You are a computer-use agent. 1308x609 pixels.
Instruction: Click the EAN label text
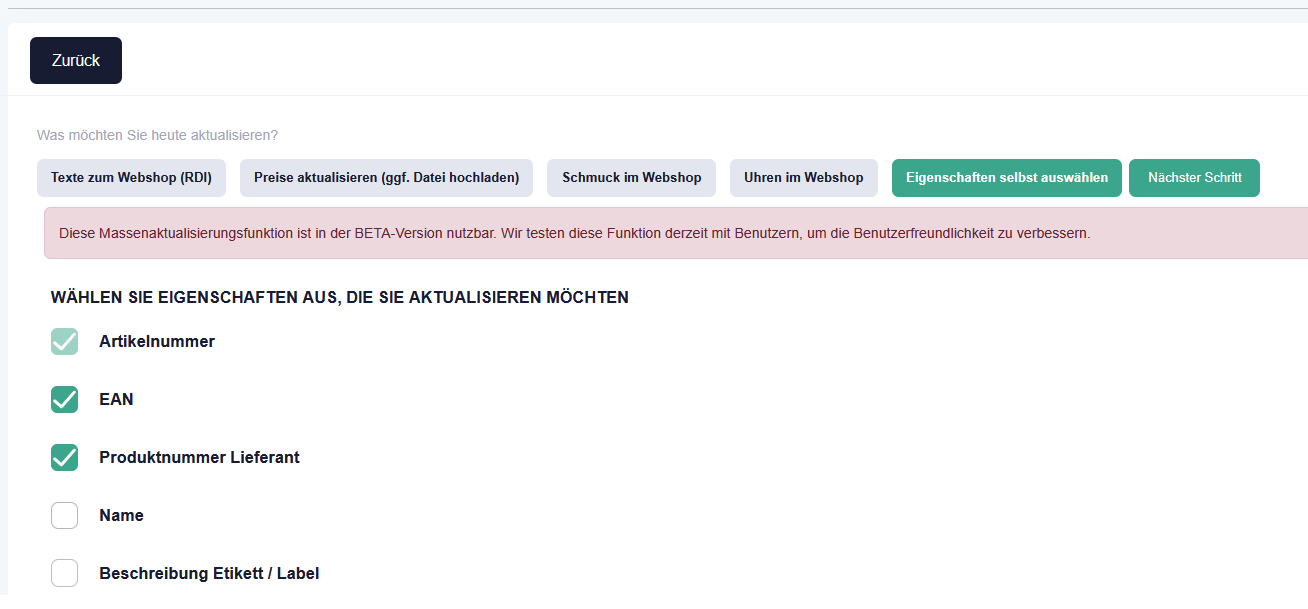pyautogui.click(x=116, y=400)
